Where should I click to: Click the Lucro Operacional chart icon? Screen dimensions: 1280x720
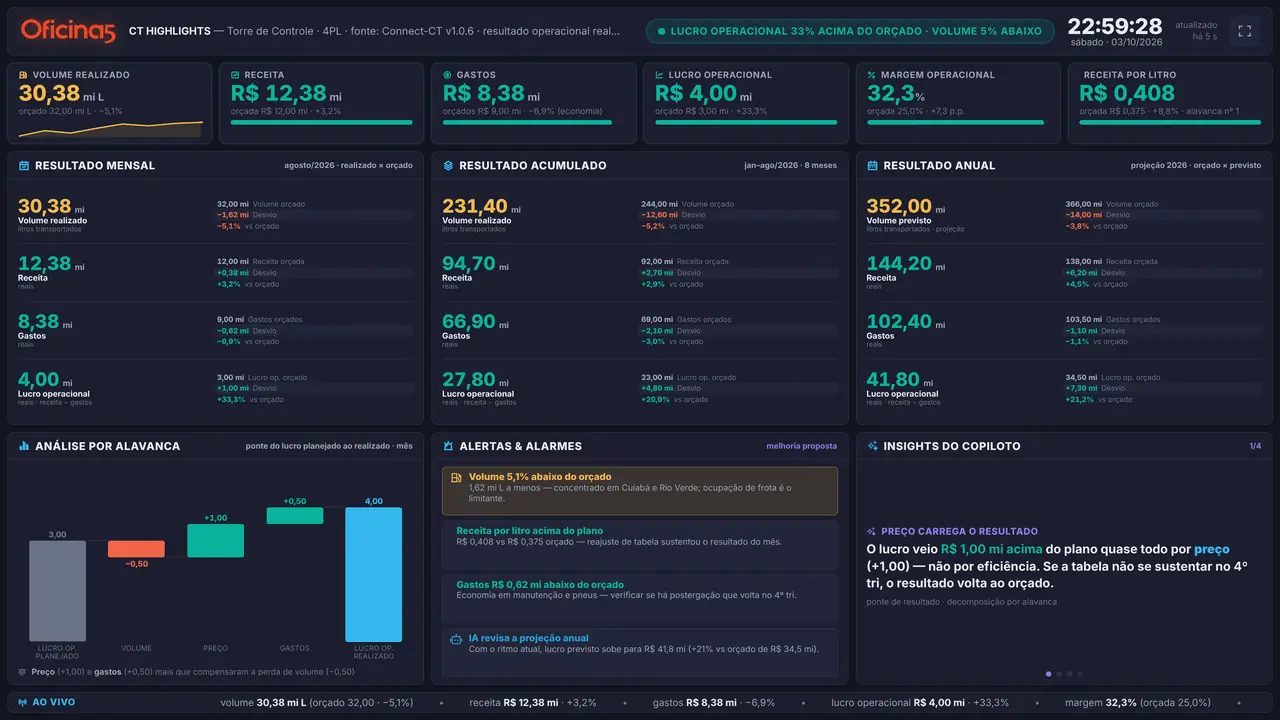coord(660,75)
